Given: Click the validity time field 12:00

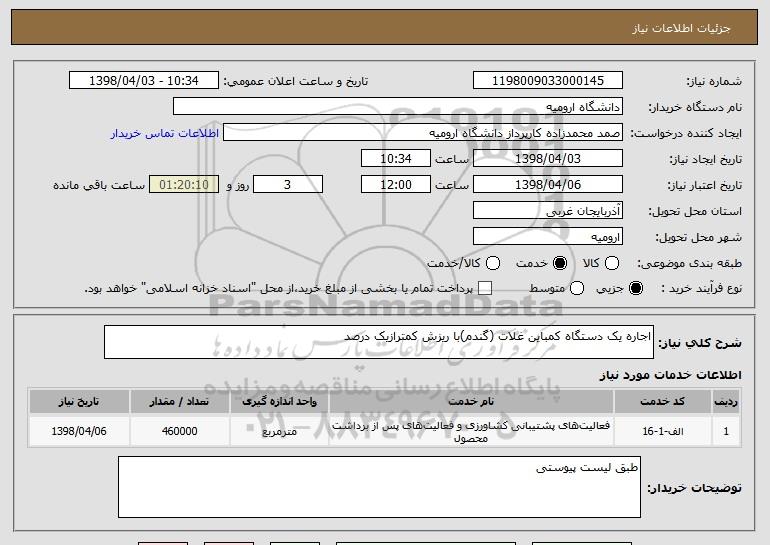Looking at the screenshot, I should tap(396, 185).
